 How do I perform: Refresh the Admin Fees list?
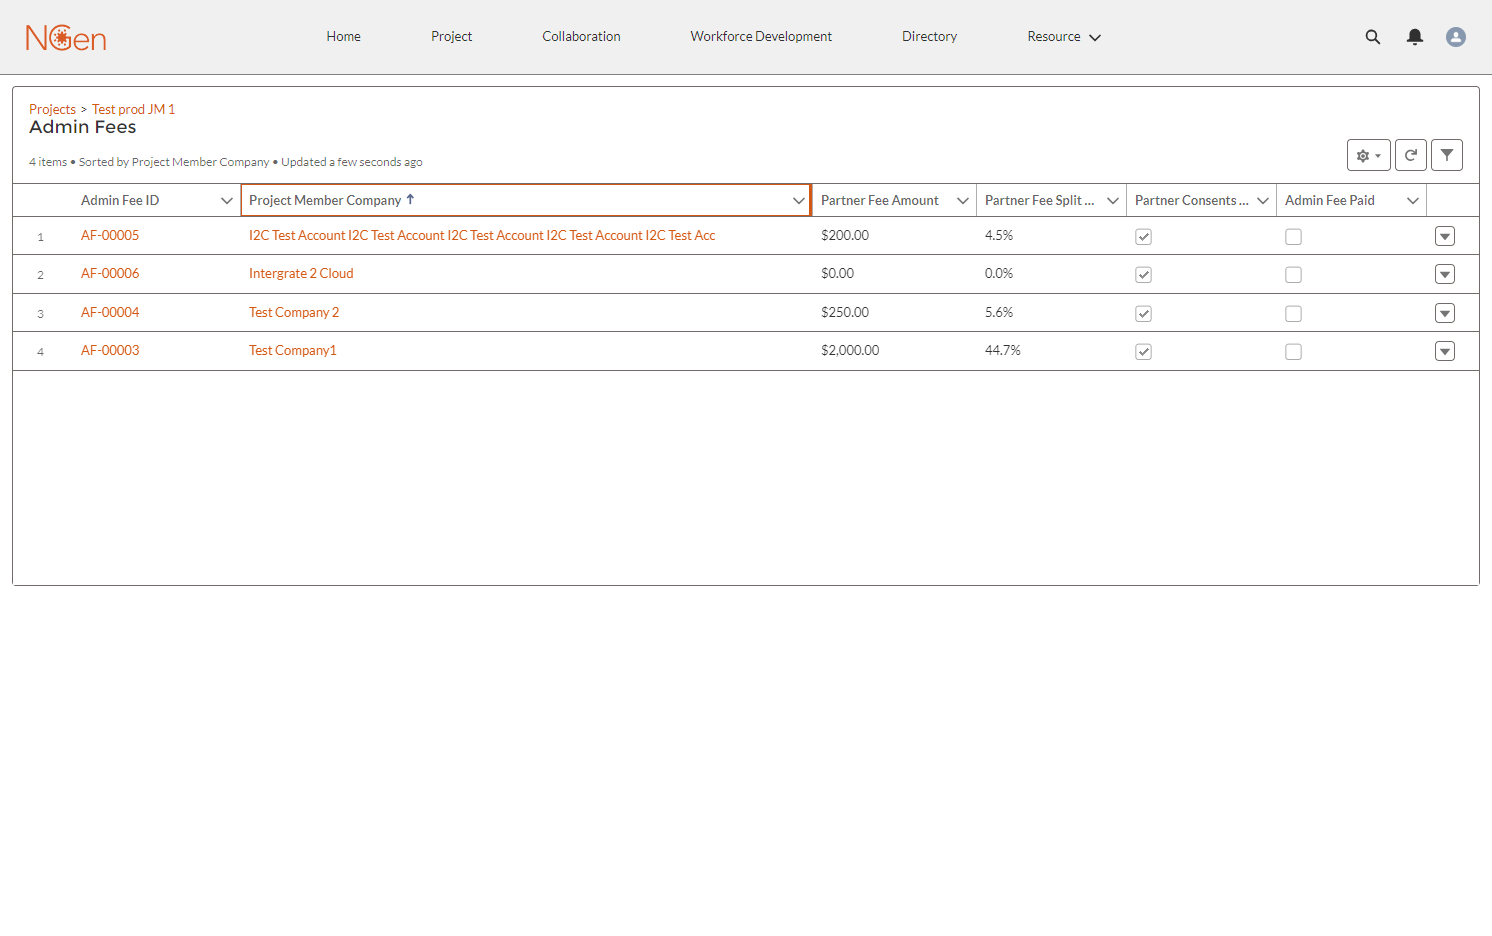tap(1411, 155)
